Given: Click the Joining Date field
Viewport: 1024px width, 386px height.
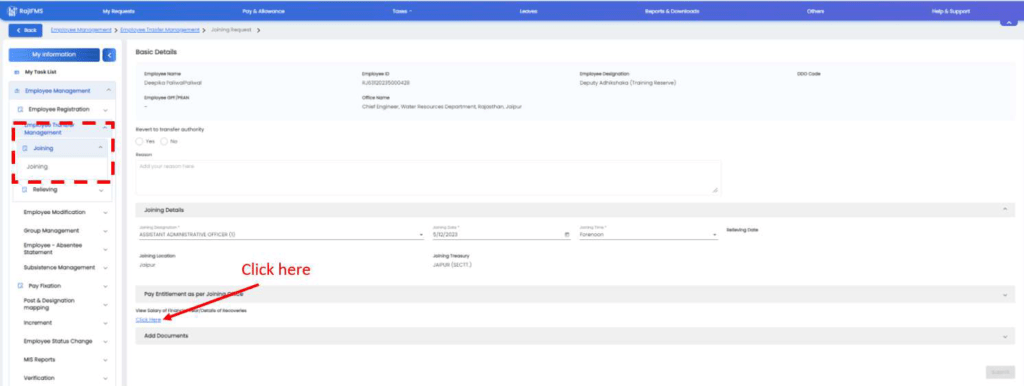Looking at the screenshot, I should pos(501,234).
